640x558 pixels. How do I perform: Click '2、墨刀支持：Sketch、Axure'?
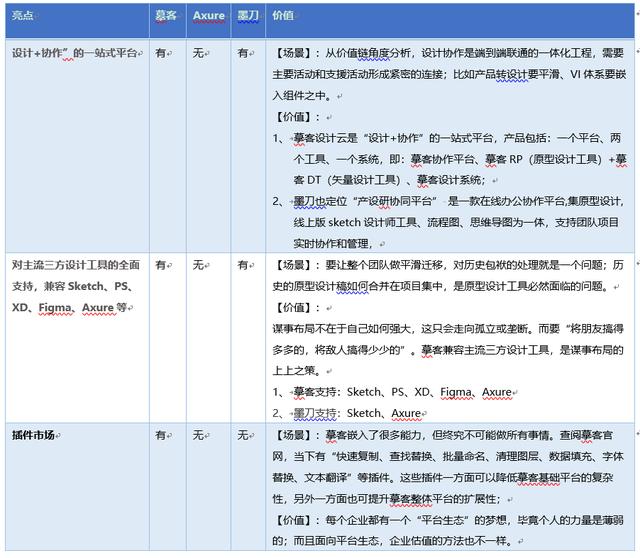click(347, 413)
